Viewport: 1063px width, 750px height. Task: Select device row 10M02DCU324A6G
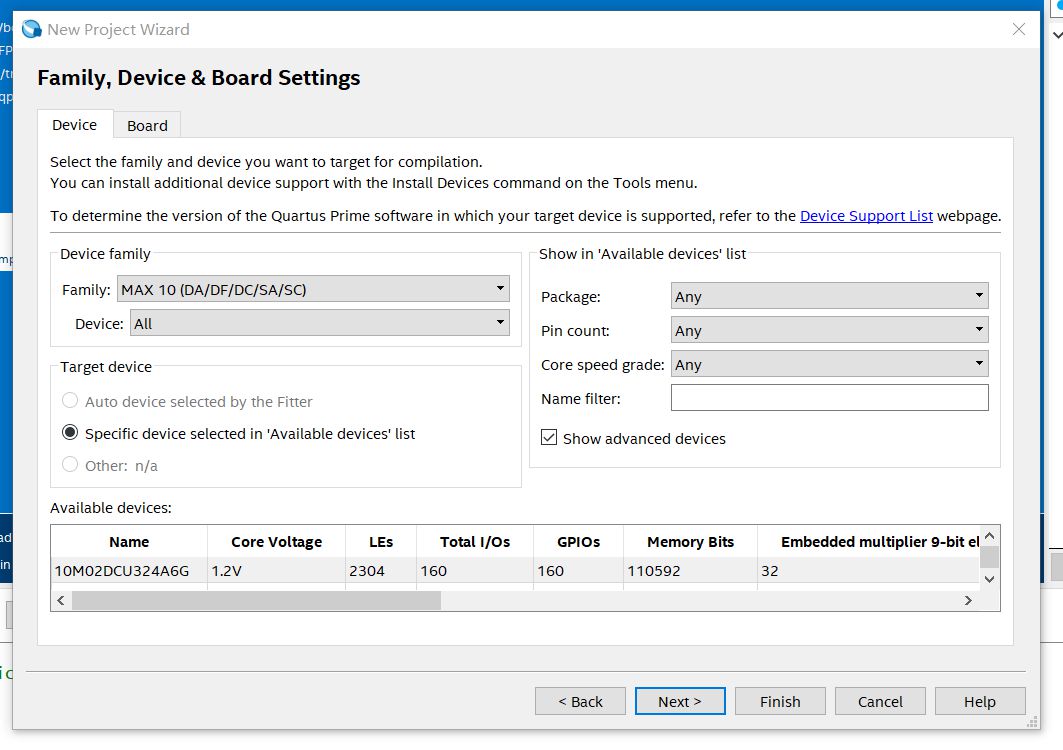click(515, 571)
